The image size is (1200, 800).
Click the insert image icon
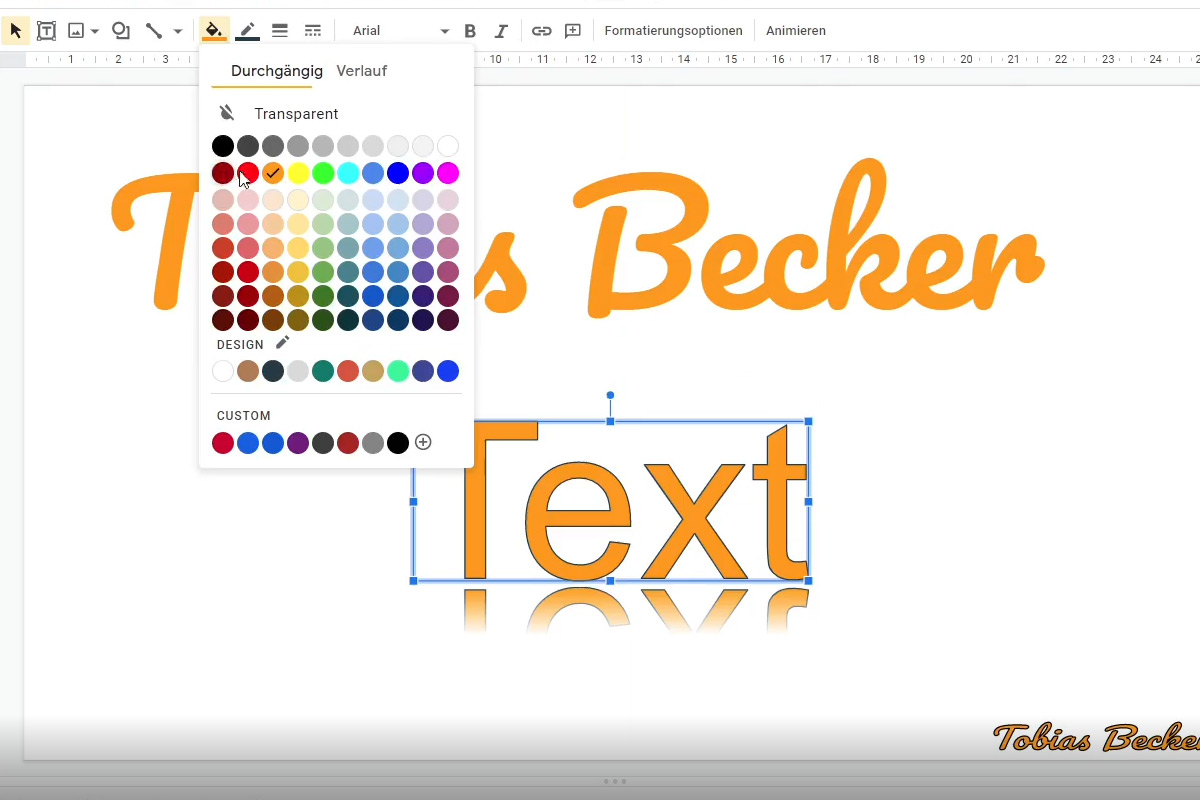[75, 31]
